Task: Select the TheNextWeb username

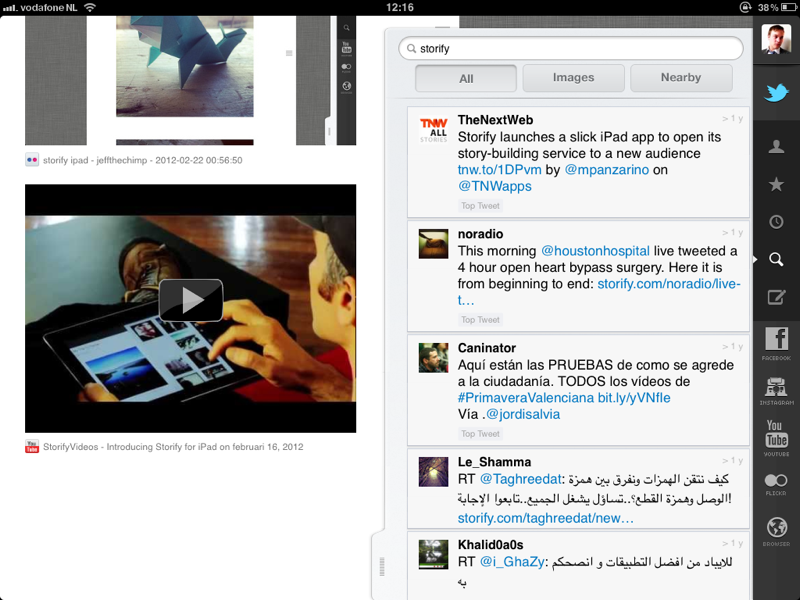Action: tap(495, 120)
